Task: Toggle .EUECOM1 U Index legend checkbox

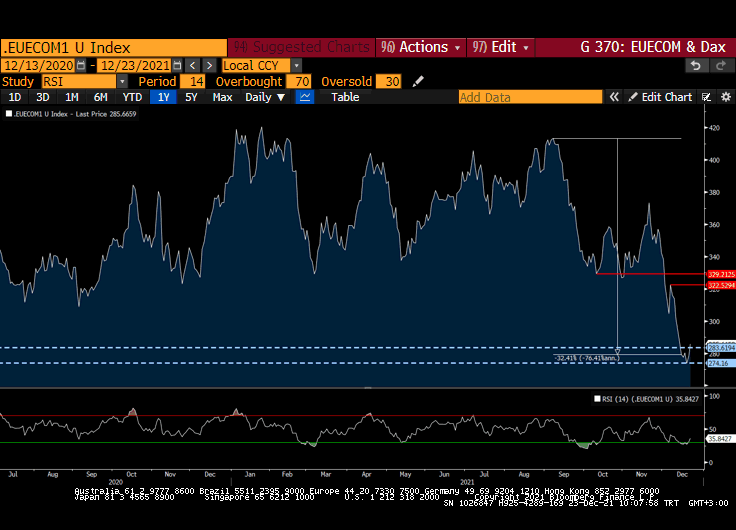Action: 8,114
